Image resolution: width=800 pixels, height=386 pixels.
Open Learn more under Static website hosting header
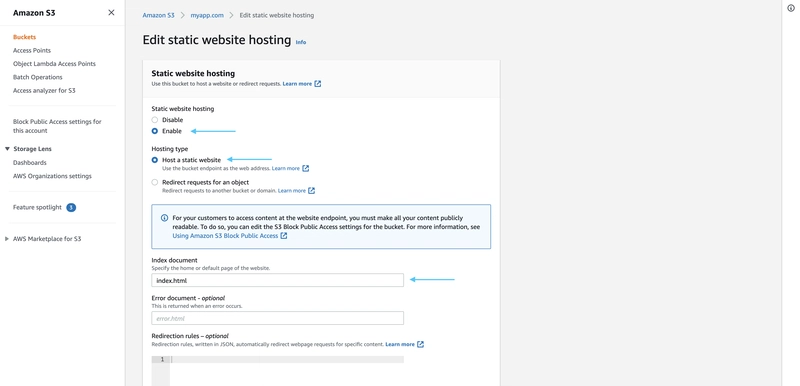[x=297, y=84]
